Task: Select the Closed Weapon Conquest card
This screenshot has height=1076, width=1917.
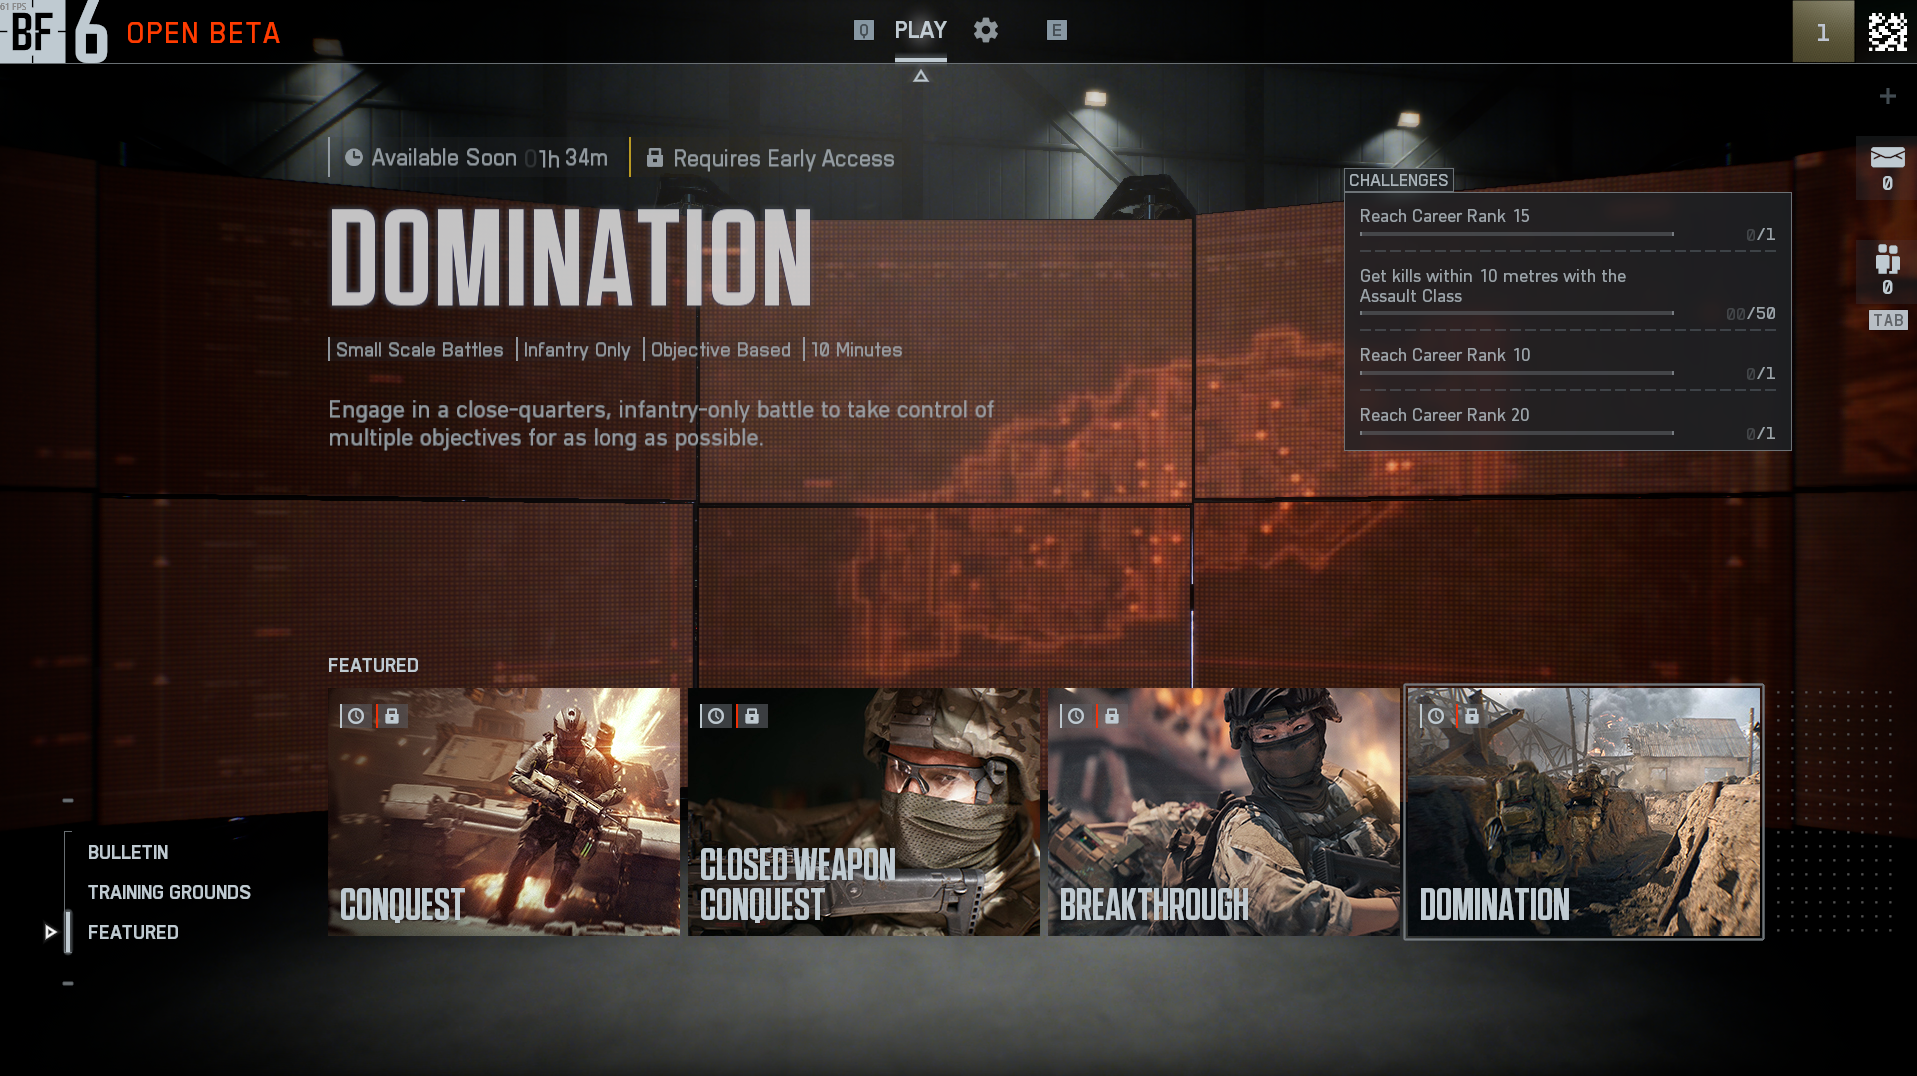Action: (864, 812)
